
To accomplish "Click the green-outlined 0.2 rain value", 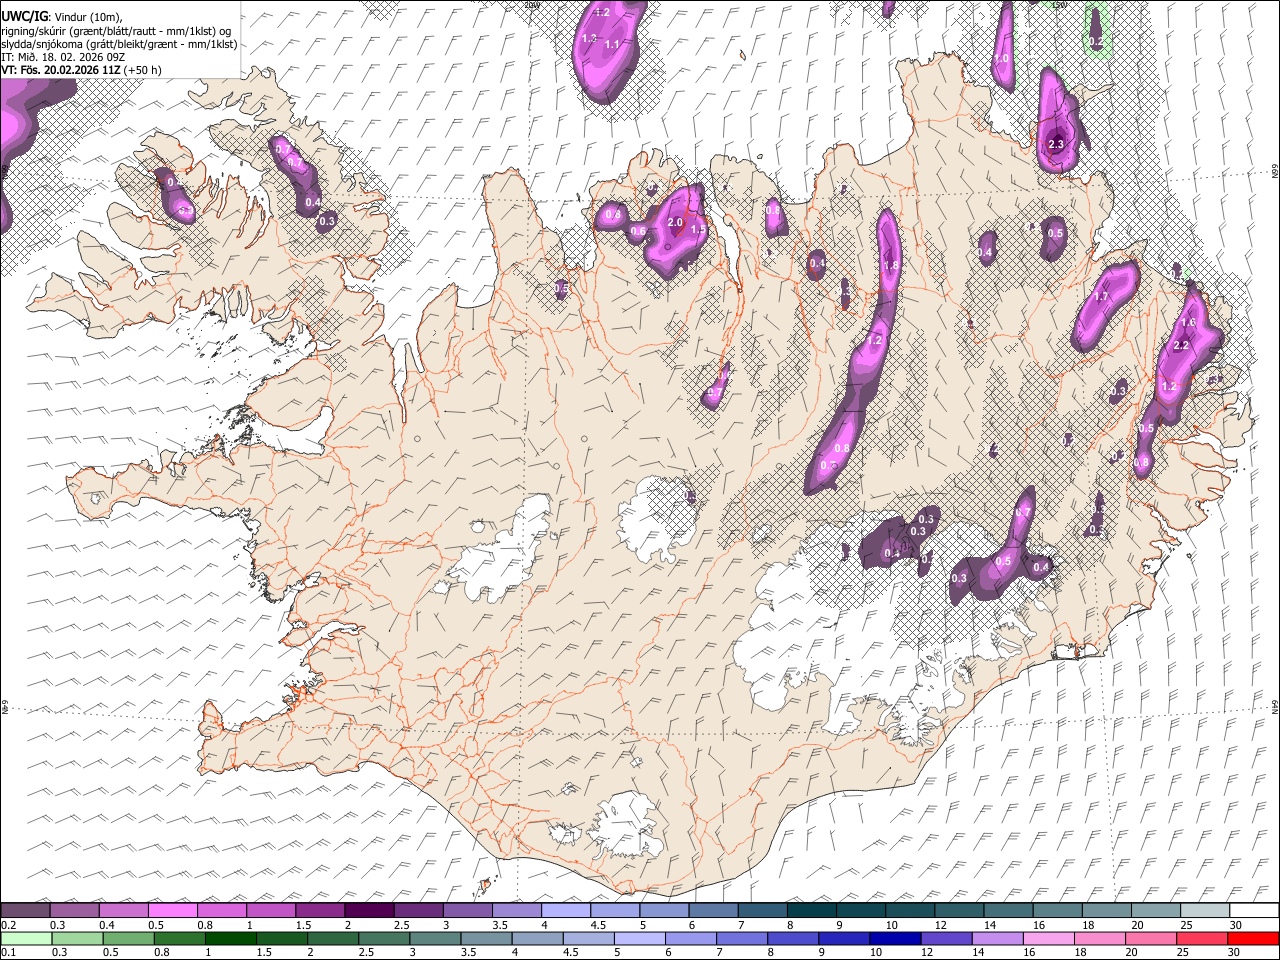I will (1097, 42).
